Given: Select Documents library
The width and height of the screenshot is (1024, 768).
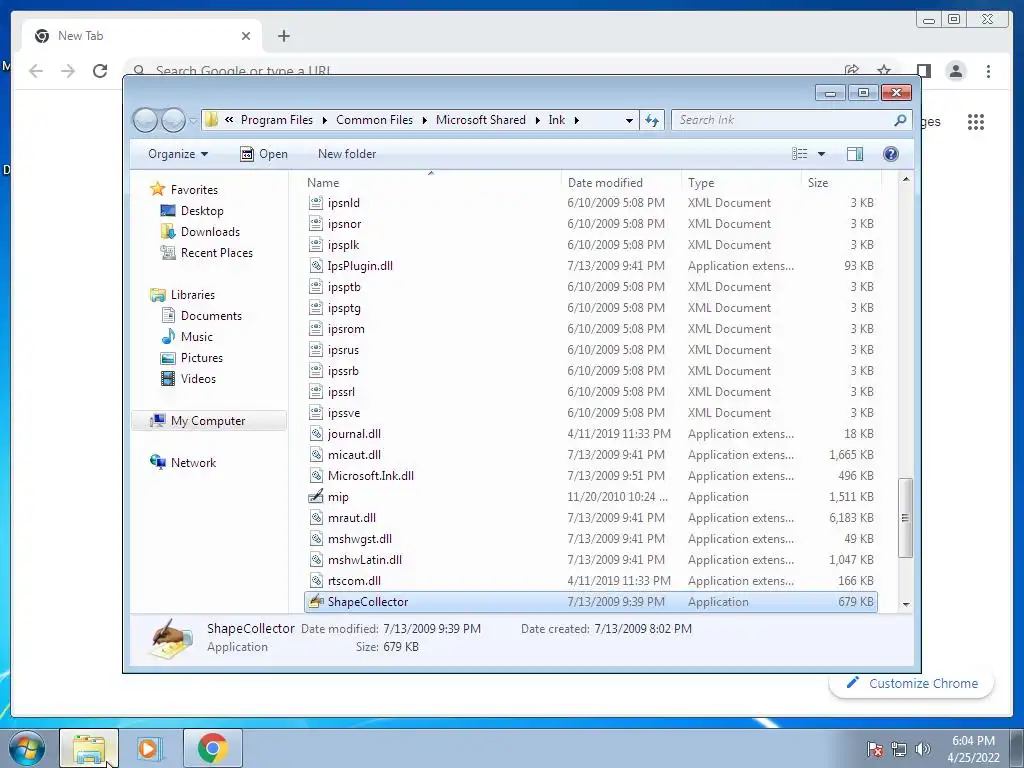Looking at the screenshot, I should click(x=201, y=315).
